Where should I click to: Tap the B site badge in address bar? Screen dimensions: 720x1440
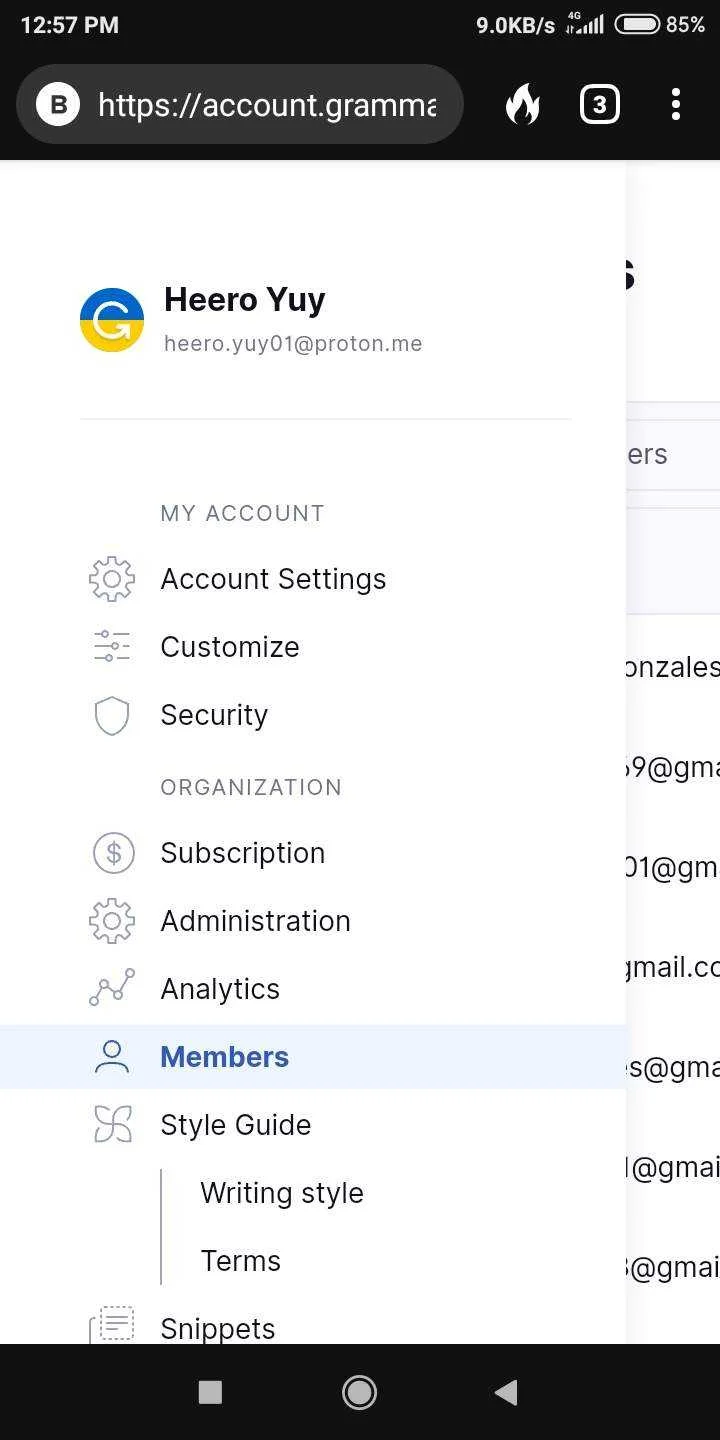tap(58, 104)
